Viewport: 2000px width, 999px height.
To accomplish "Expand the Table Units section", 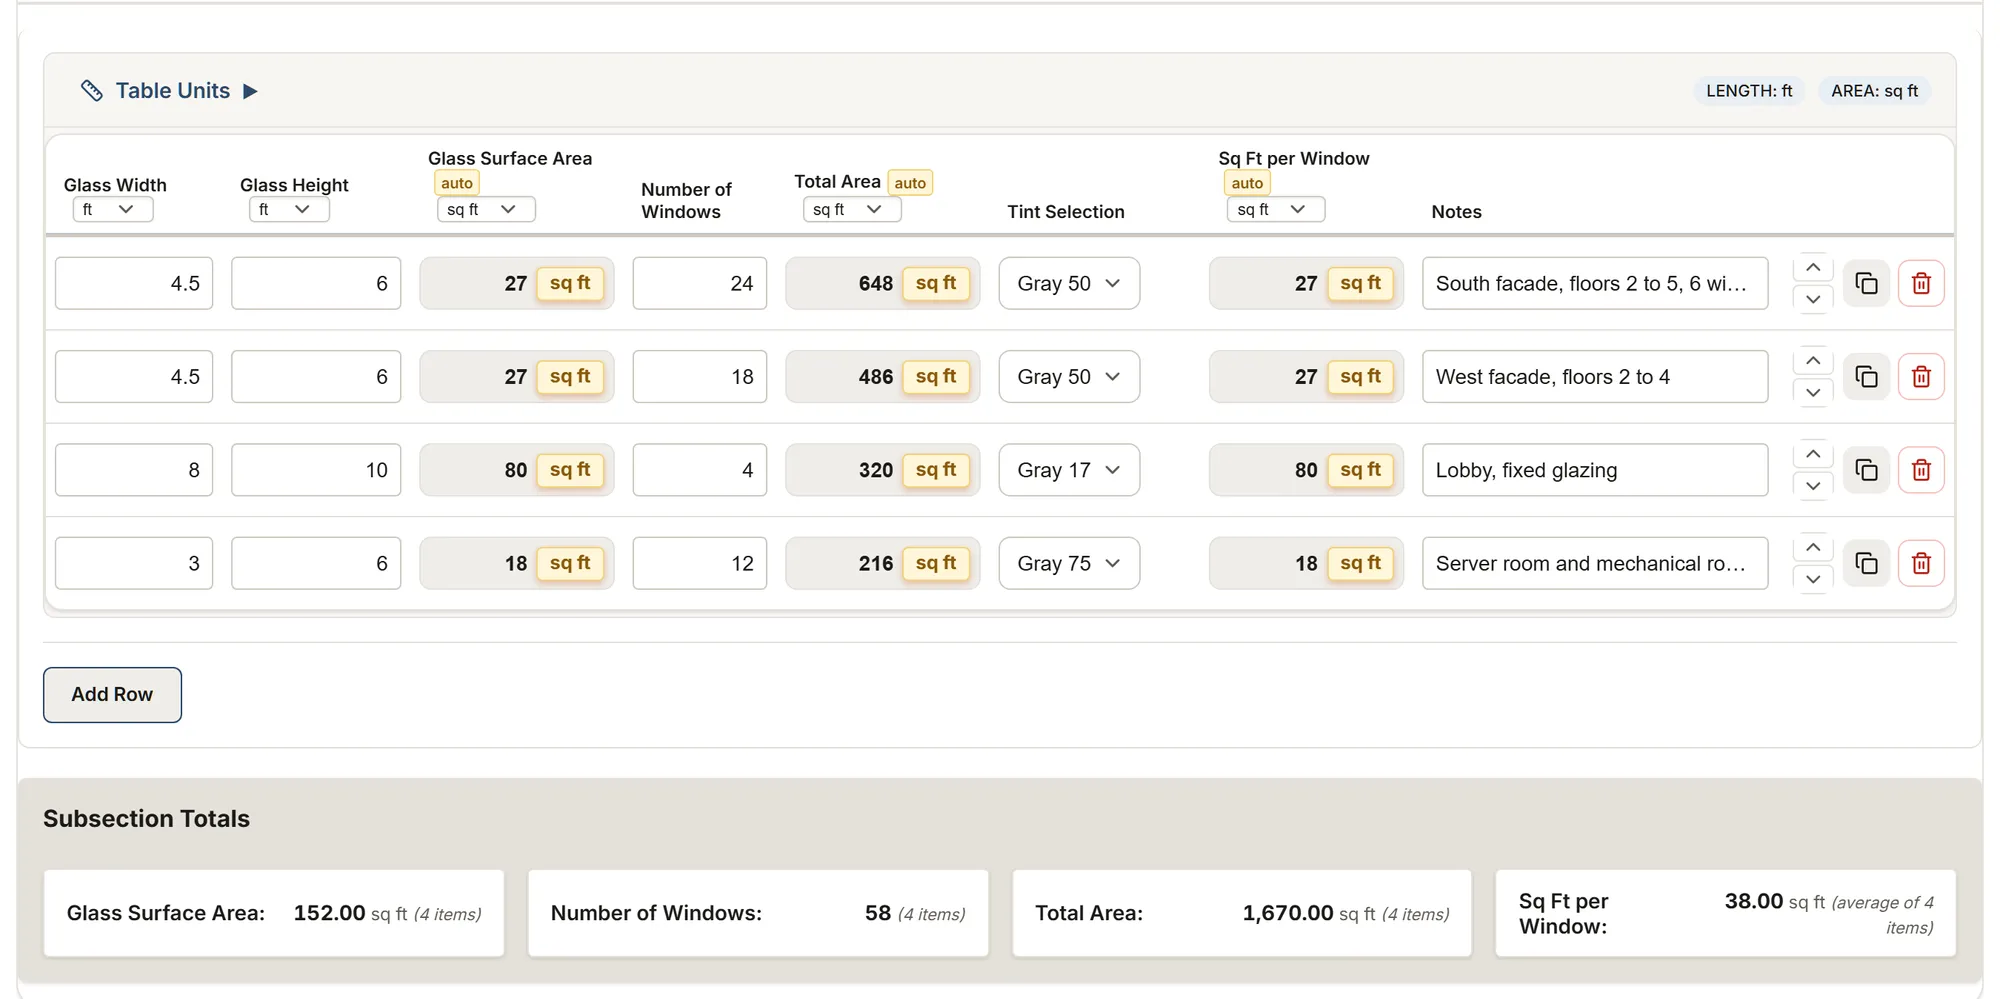I will coord(250,91).
